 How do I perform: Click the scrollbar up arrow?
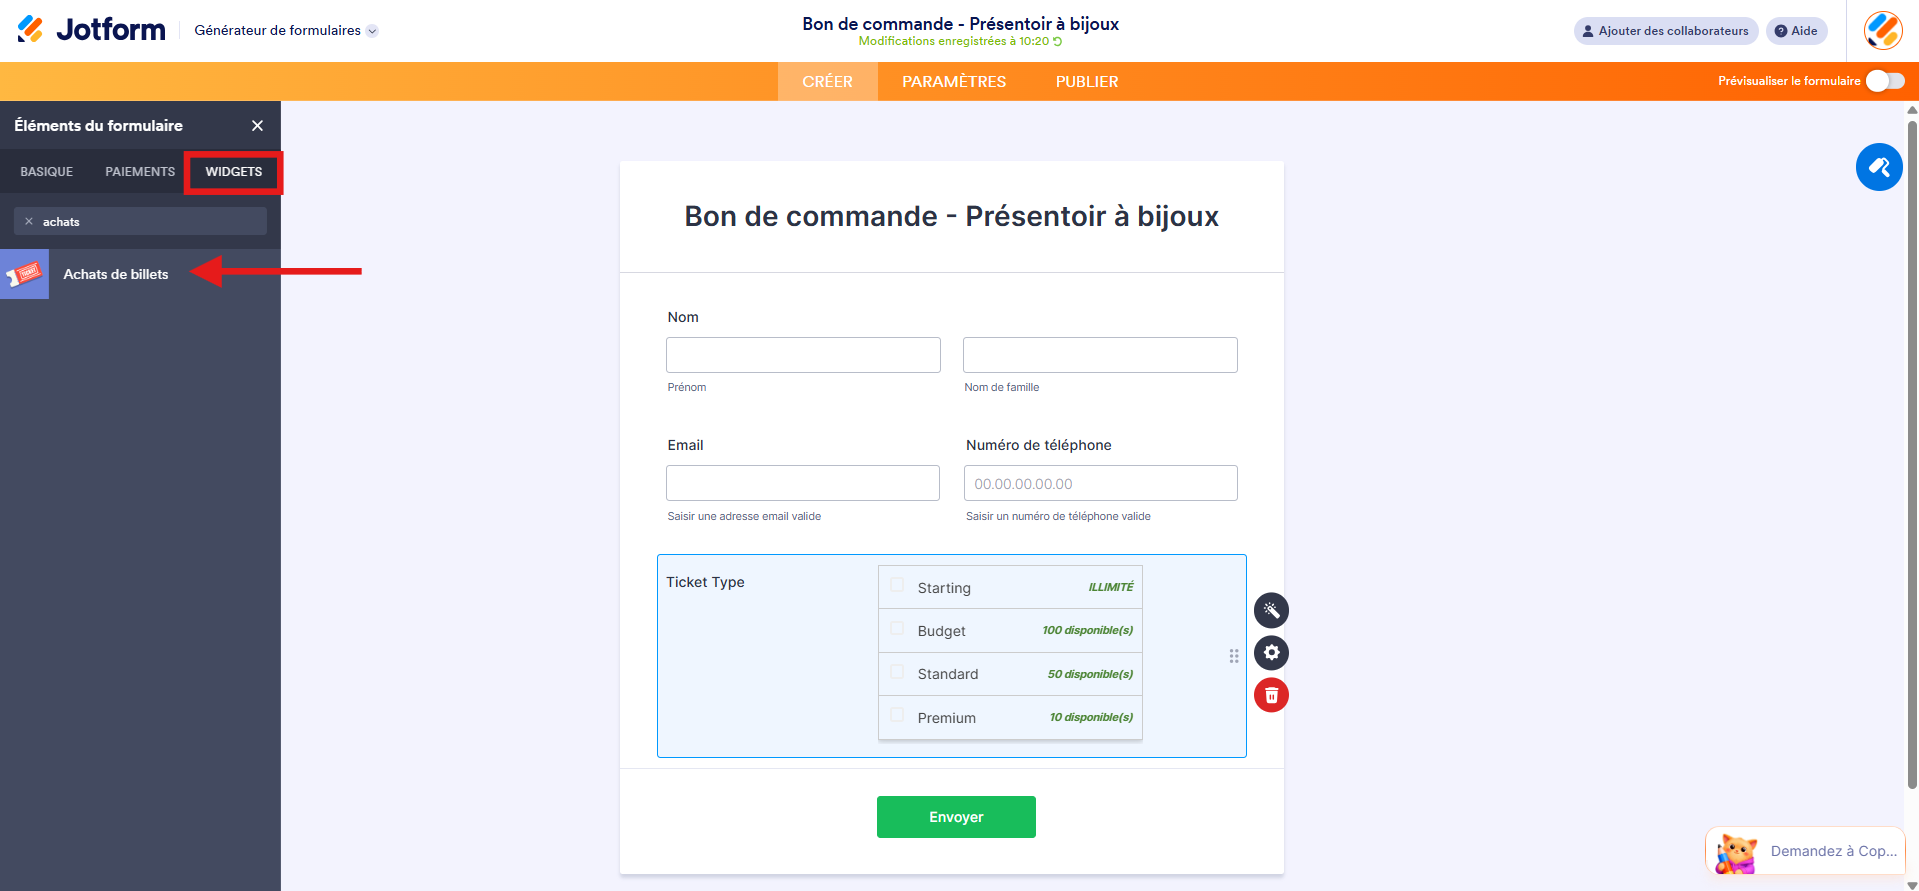[1912, 110]
